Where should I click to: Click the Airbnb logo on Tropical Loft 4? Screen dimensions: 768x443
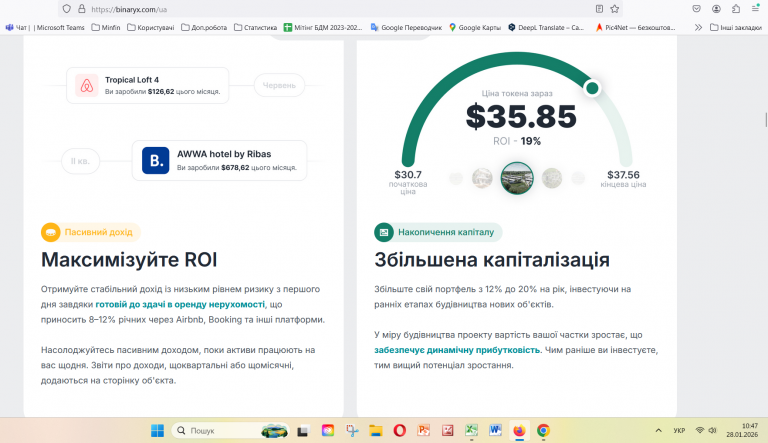pos(87,85)
